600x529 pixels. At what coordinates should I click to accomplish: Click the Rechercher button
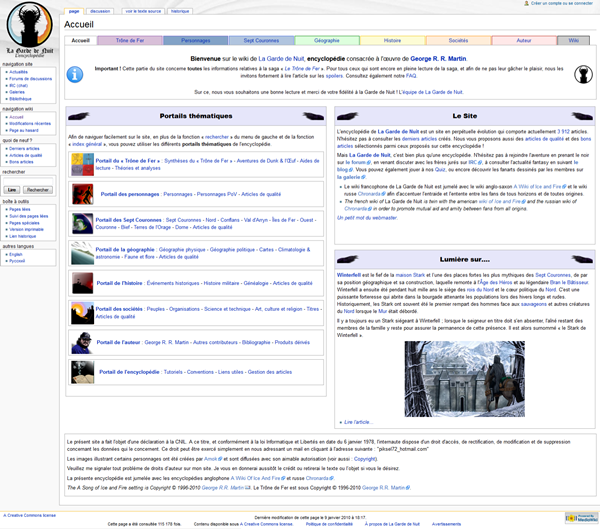38,190
